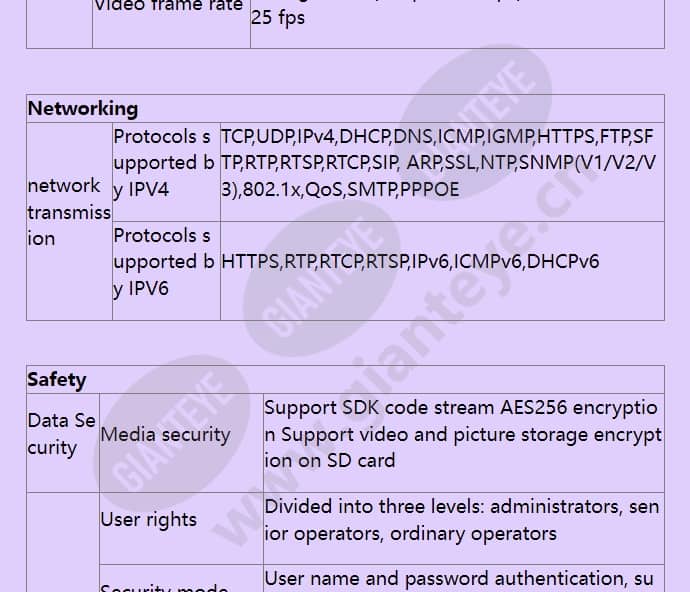The height and width of the screenshot is (592, 690).
Task: Click the GIANTEYE watermark logo over Media security
Action: coord(172,430)
